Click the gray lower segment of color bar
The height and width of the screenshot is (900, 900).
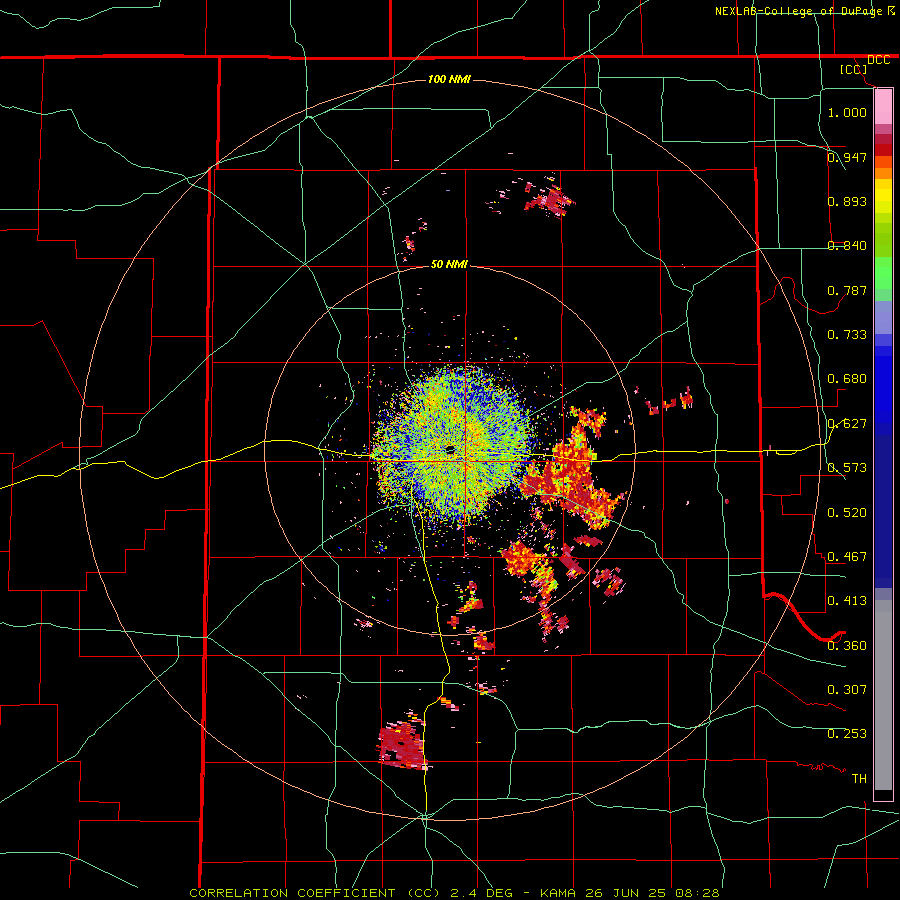point(883,695)
